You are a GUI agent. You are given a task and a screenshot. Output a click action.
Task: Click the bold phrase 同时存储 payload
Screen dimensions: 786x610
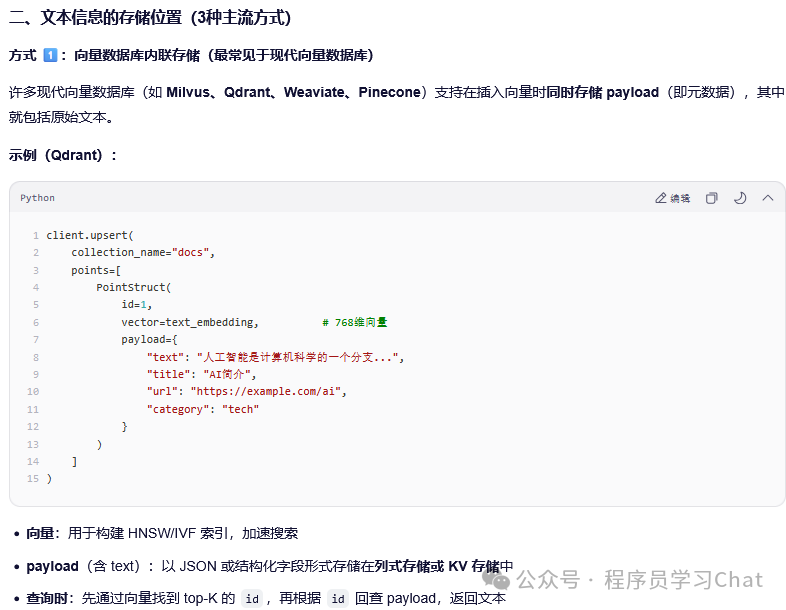click(603, 92)
